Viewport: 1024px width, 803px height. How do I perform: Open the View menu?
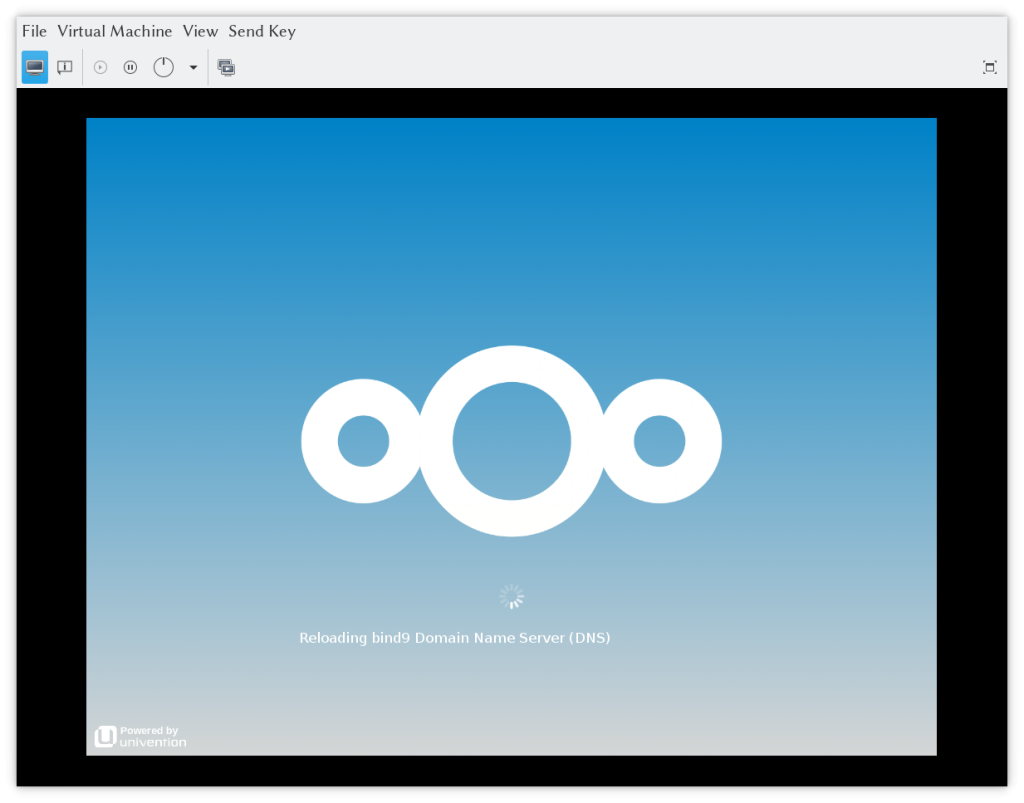click(x=200, y=31)
